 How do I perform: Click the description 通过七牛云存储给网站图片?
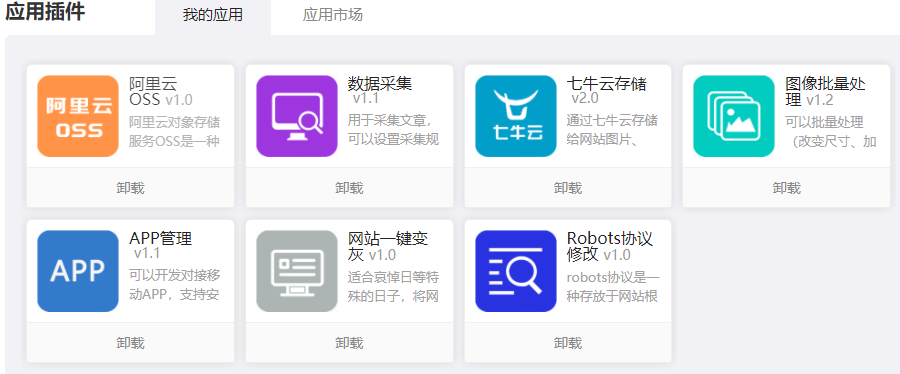click(612, 130)
